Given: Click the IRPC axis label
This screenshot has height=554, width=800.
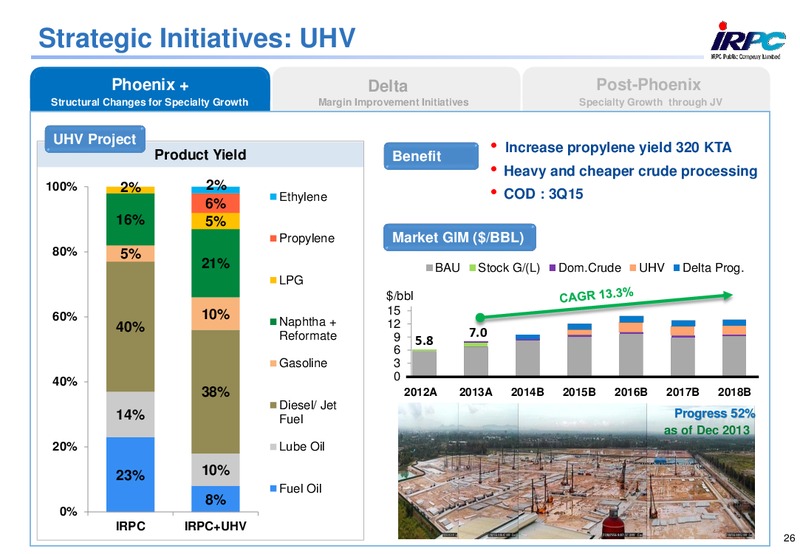Looking at the screenshot, I should tap(131, 526).
